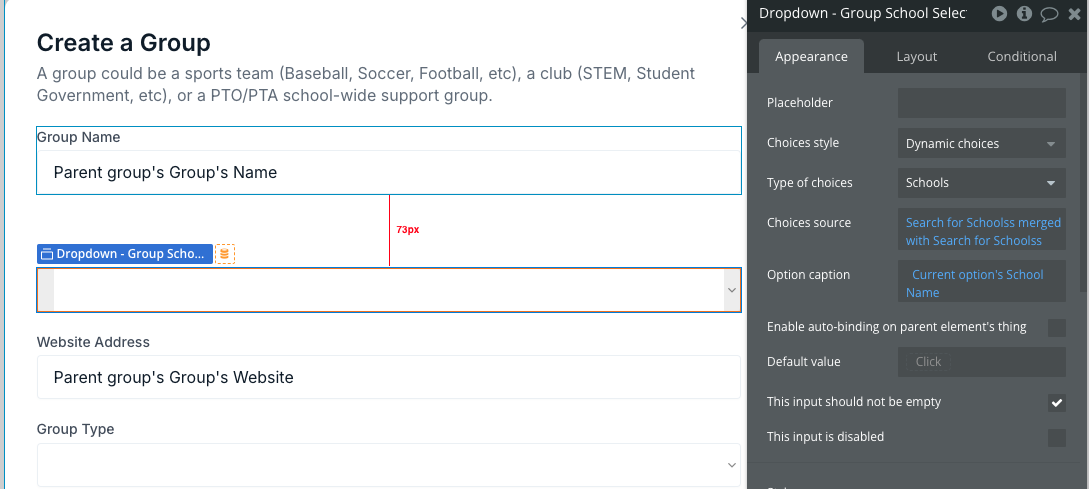Edit the Search for Schoolss choices source expression
This screenshot has width=1089, height=489.
(x=981, y=231)
